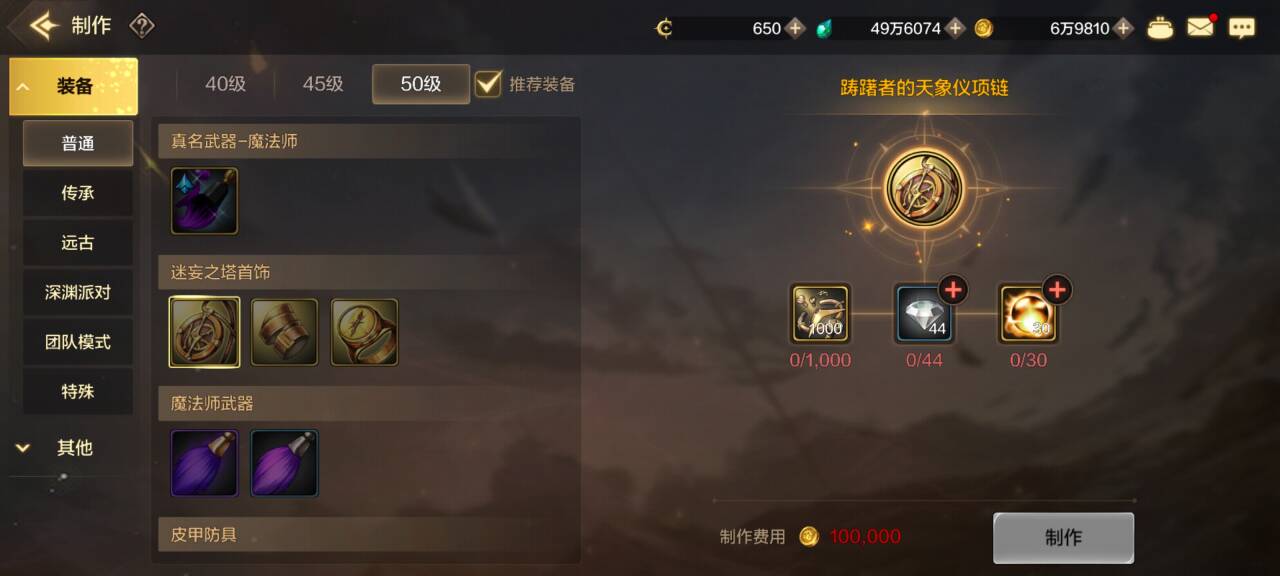Viewport: 1280px width, 576px height.
Task: Switch to the 45级 tab
Action: (x=323, y=84)
